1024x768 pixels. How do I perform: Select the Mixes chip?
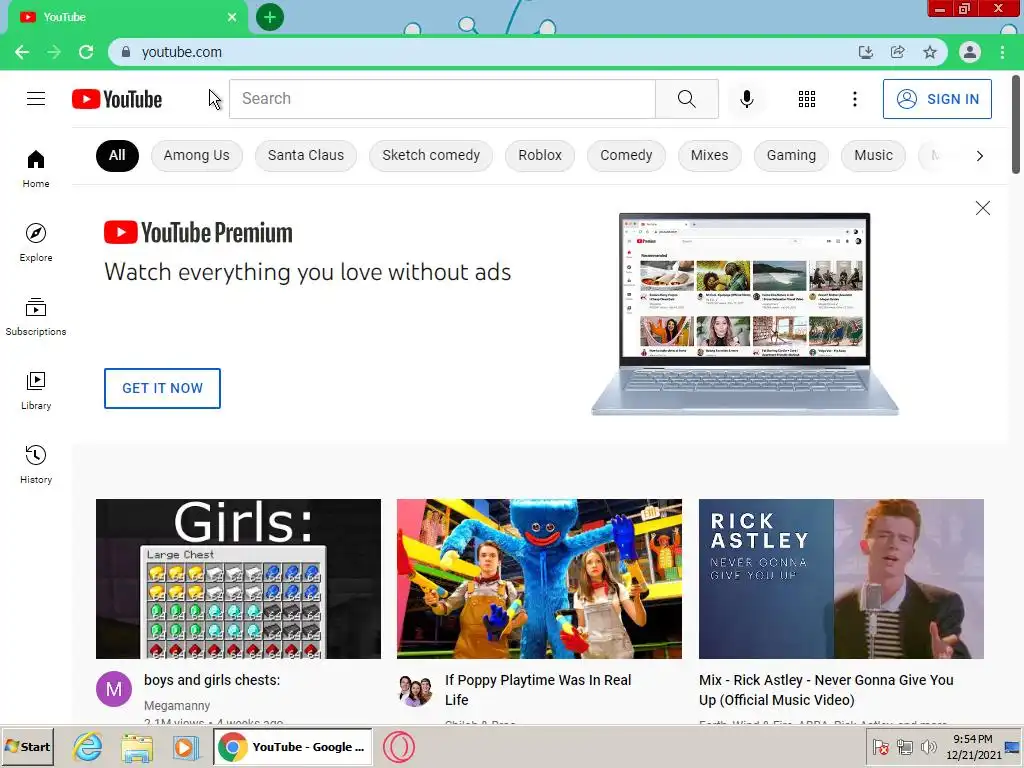pyautogui.click(x=710, y=155)
